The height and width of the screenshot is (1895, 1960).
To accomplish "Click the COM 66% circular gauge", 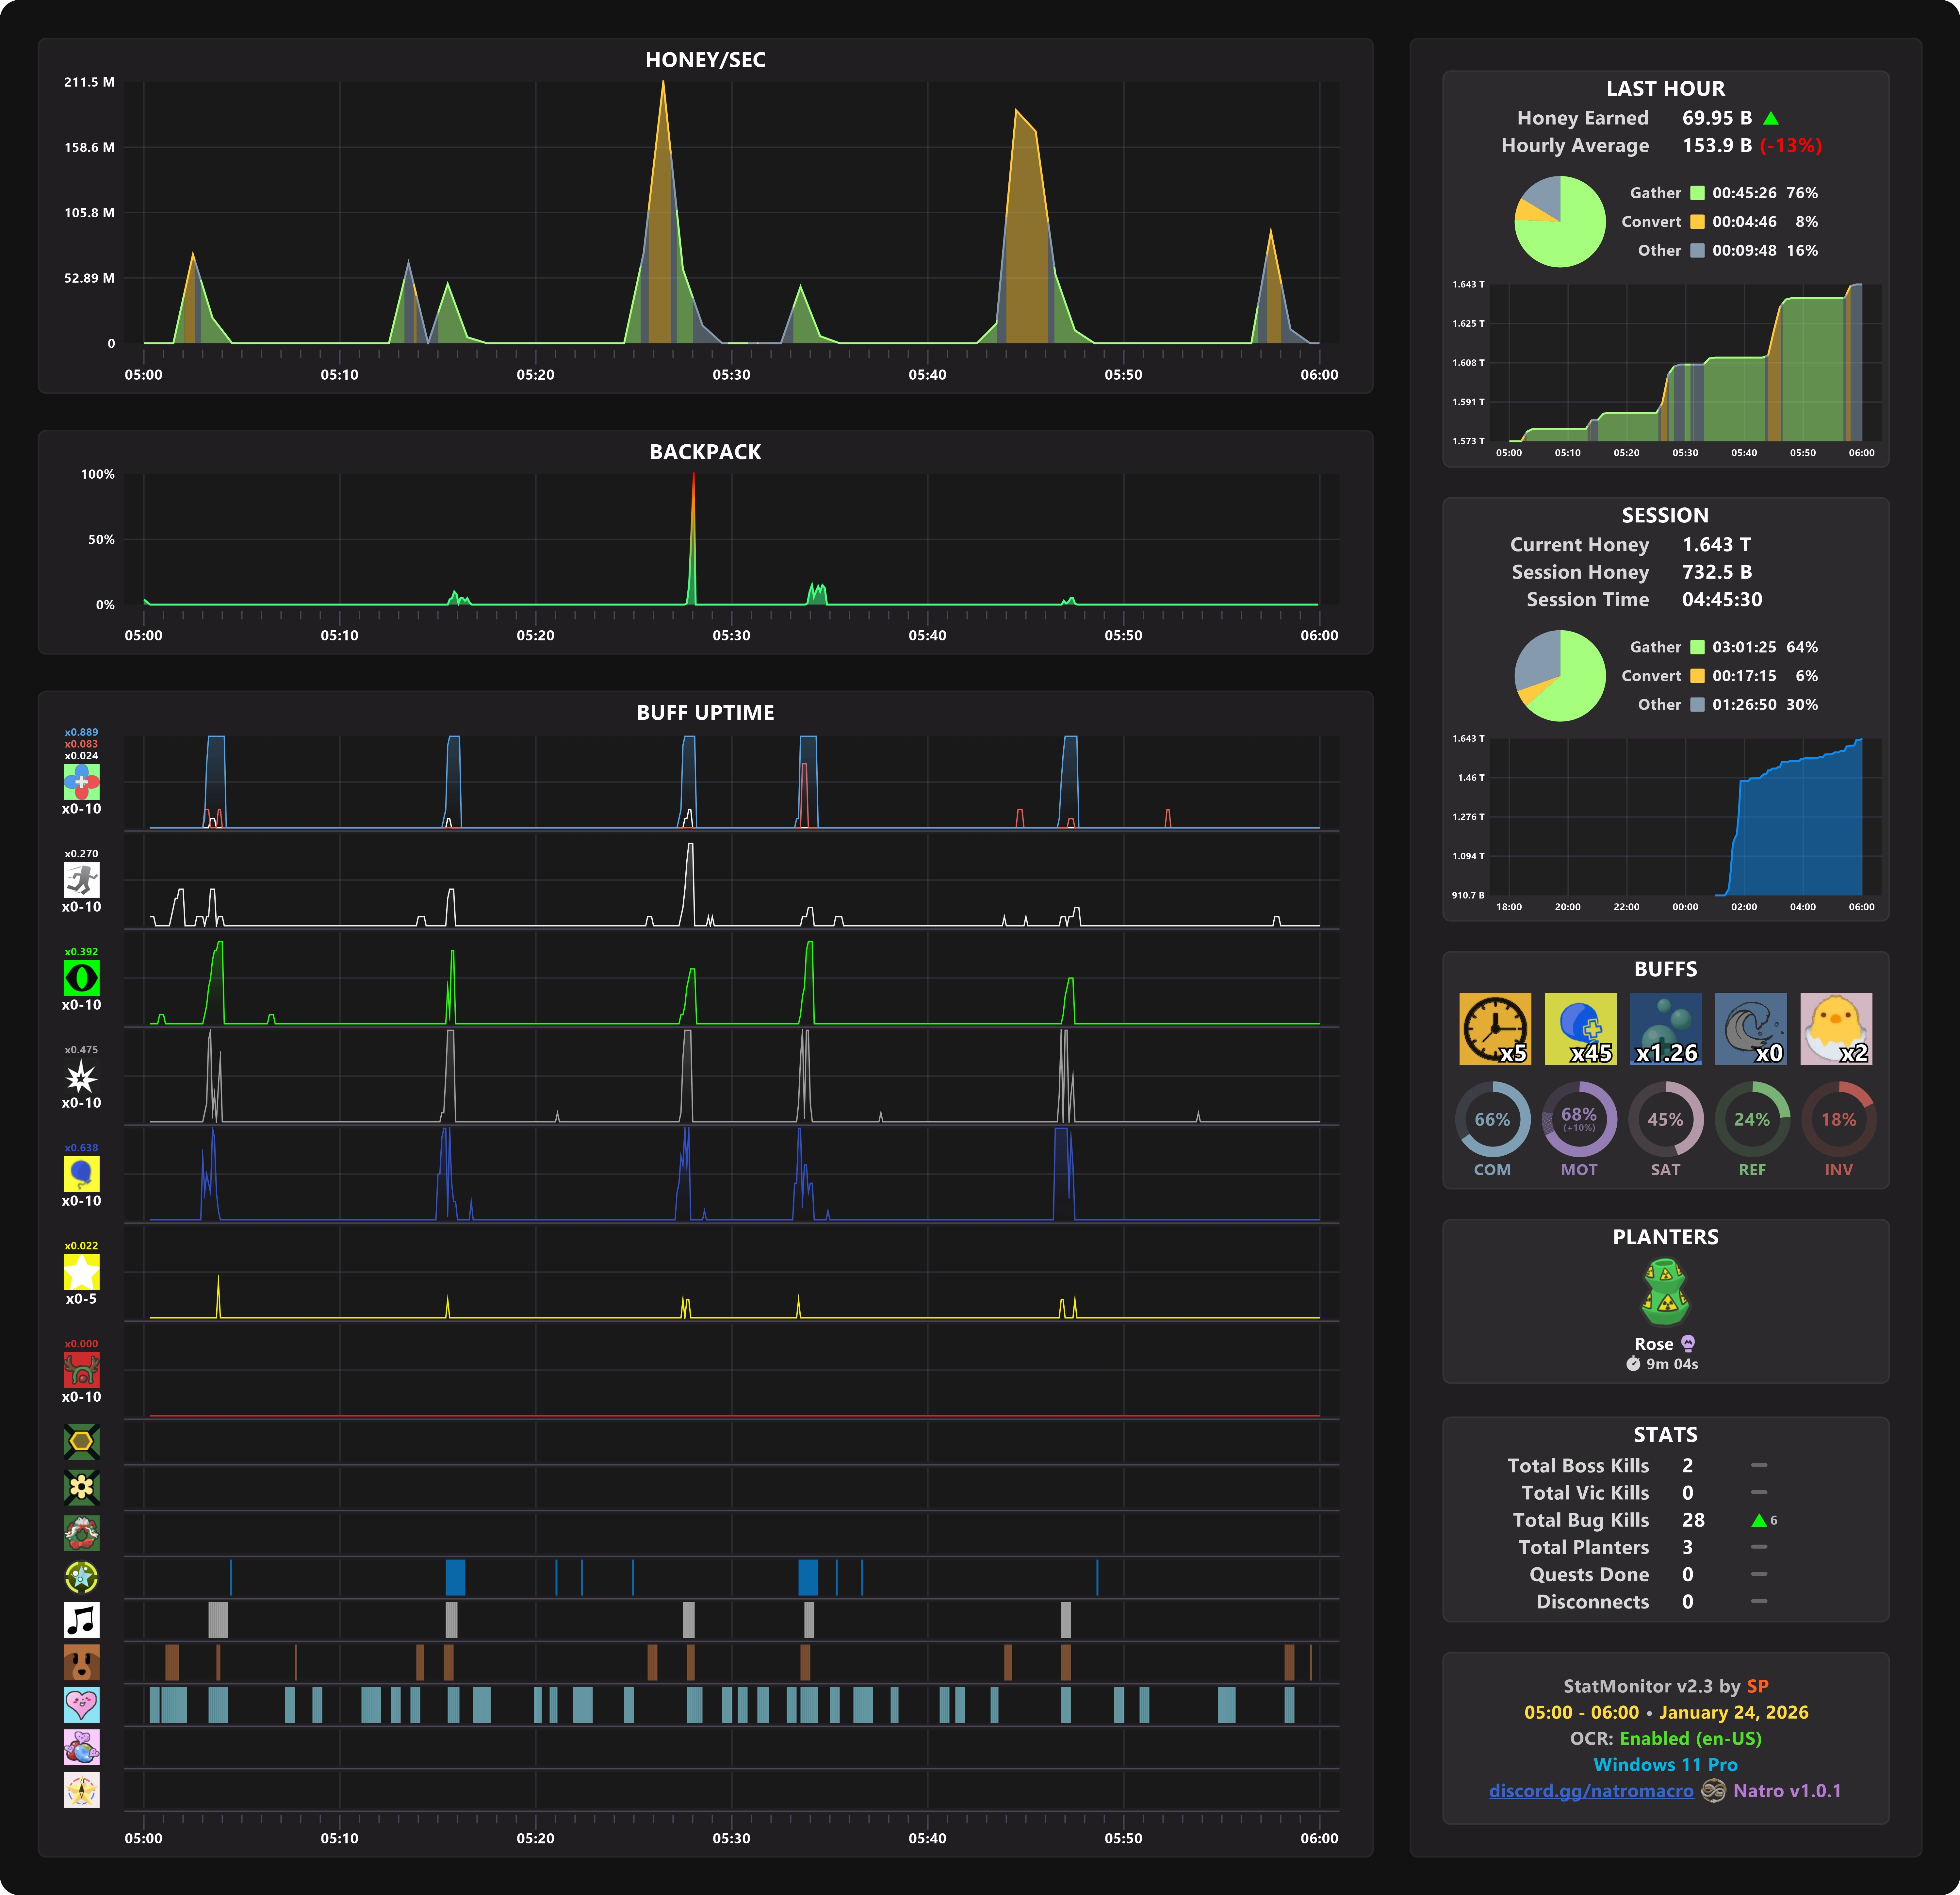I will point(1492,1120).
